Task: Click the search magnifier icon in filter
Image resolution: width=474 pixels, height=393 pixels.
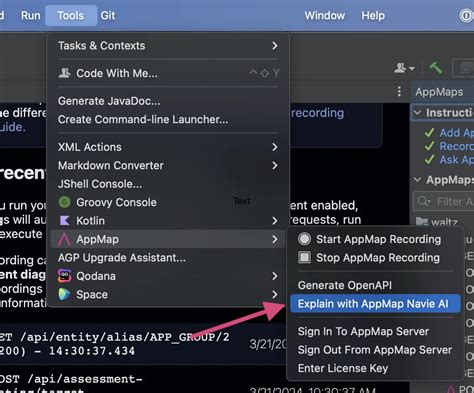Action: [424, 201]
